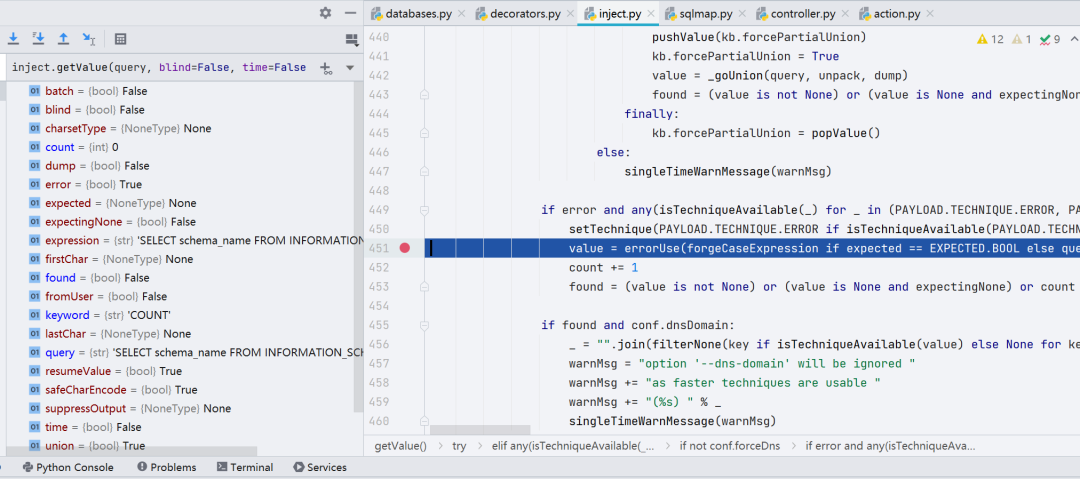Open the Terminal tool window

click(245, 467)
